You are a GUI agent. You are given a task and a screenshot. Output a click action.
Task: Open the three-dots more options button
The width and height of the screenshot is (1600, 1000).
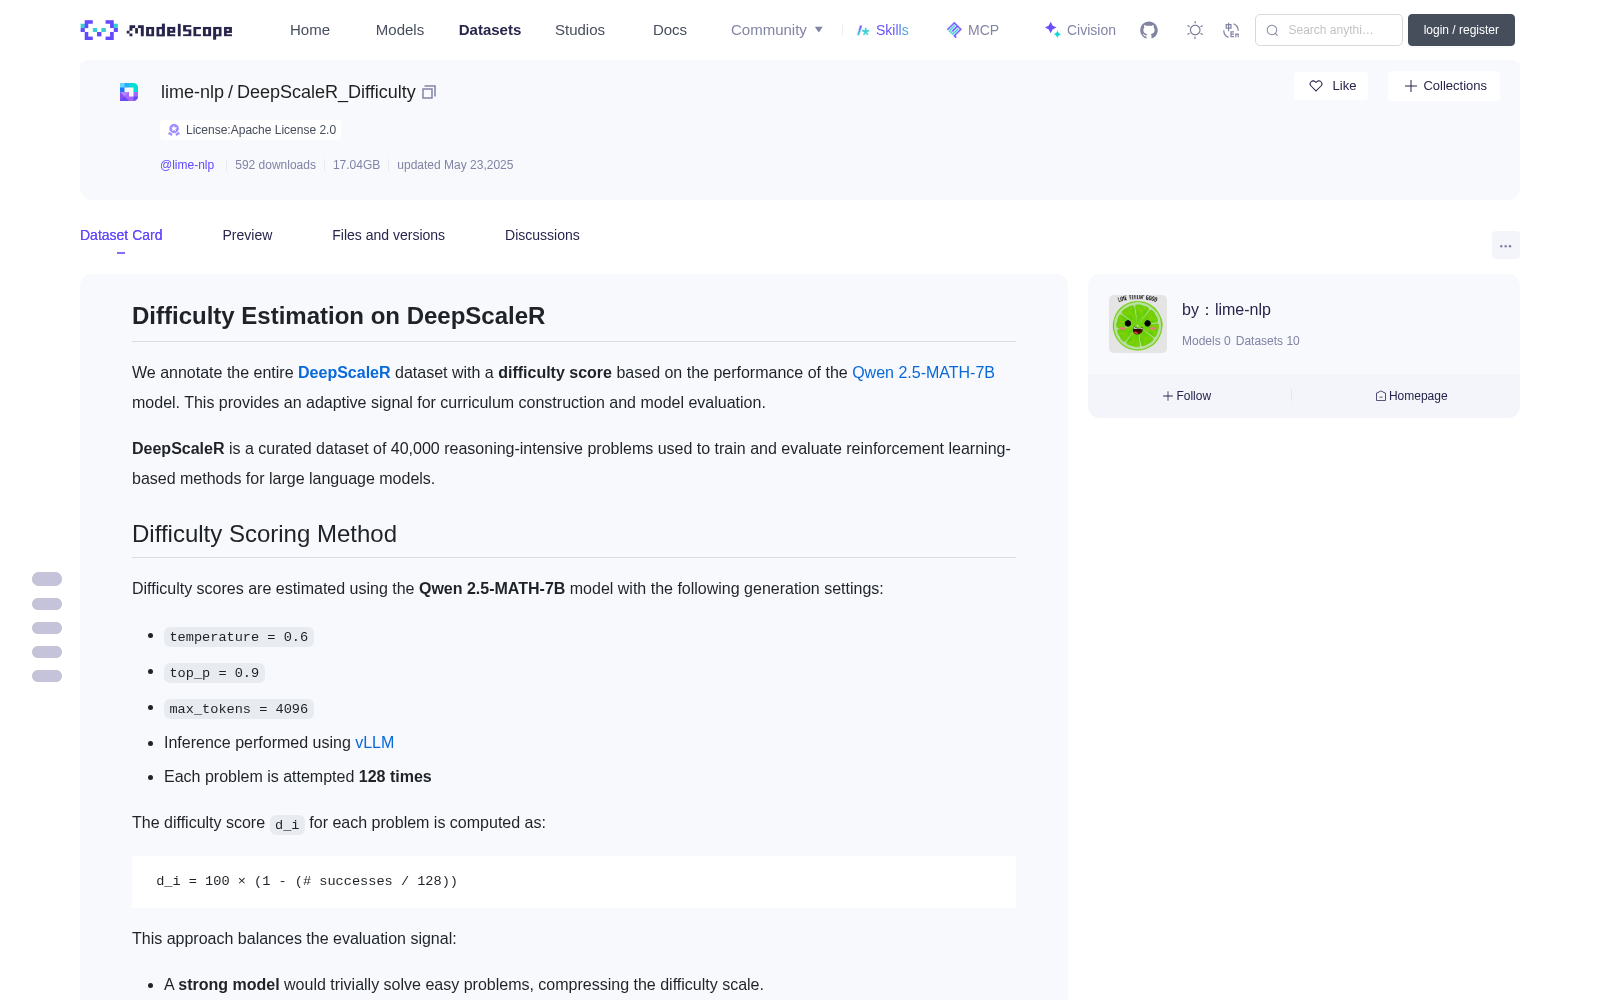click(1505, 245)
